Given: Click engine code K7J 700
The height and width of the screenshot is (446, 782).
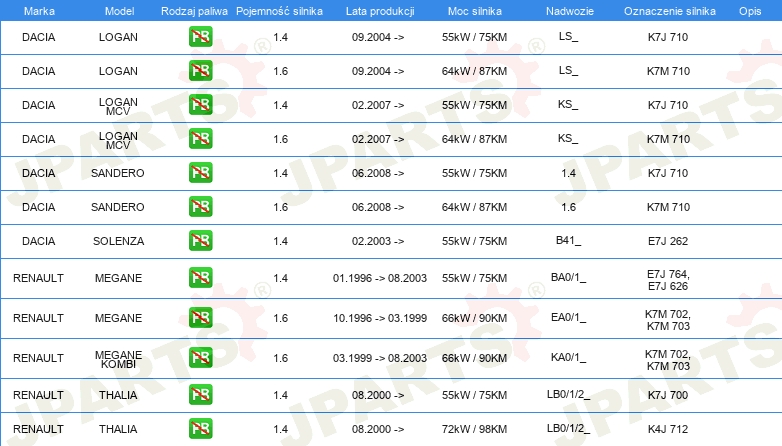Looking at the screenshot, I should (668, 395).
